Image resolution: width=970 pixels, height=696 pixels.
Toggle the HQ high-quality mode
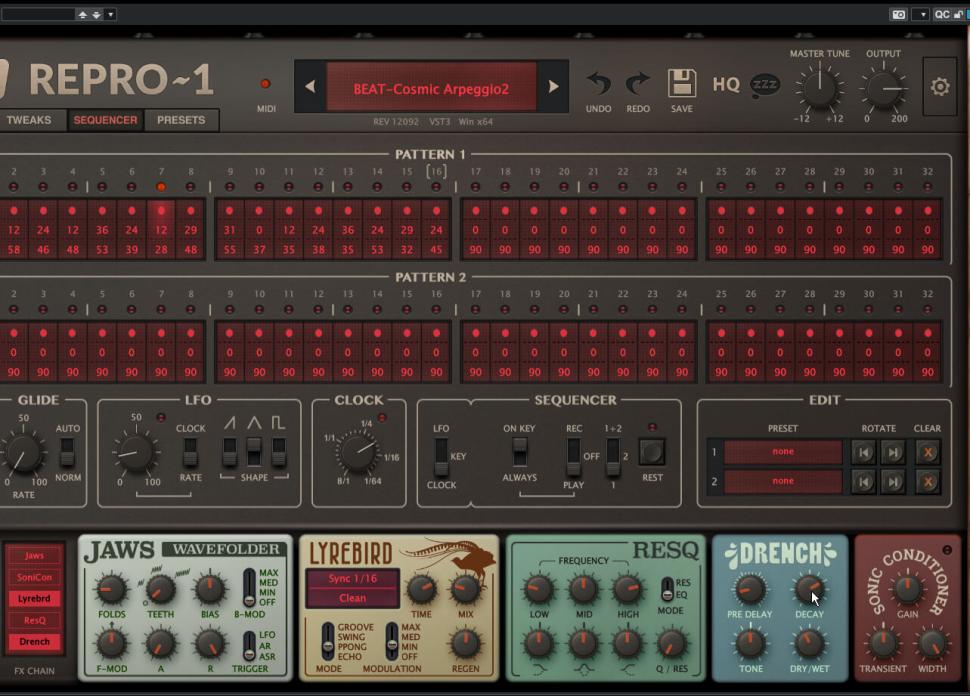click(x=726, y=84)
